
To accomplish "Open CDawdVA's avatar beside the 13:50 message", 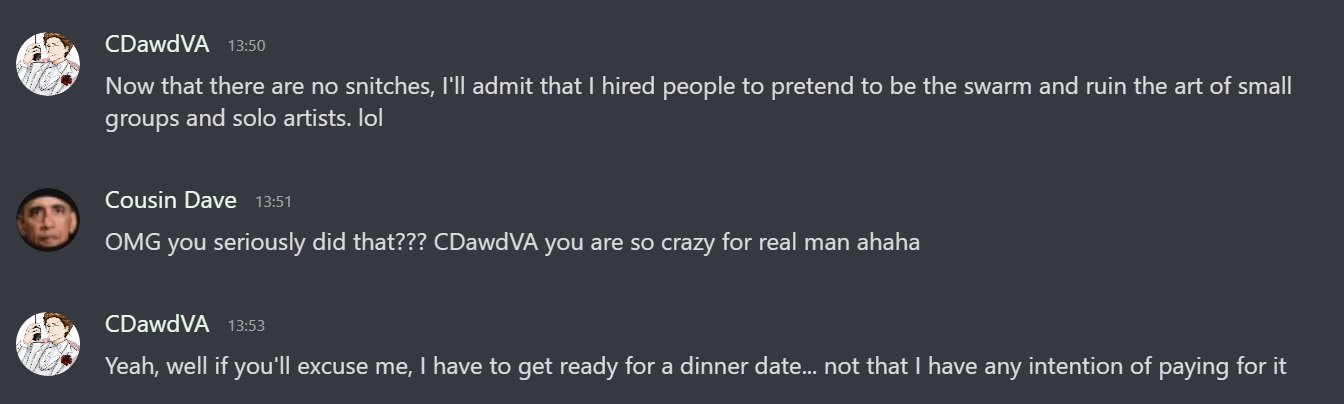I will click(47, 63).
